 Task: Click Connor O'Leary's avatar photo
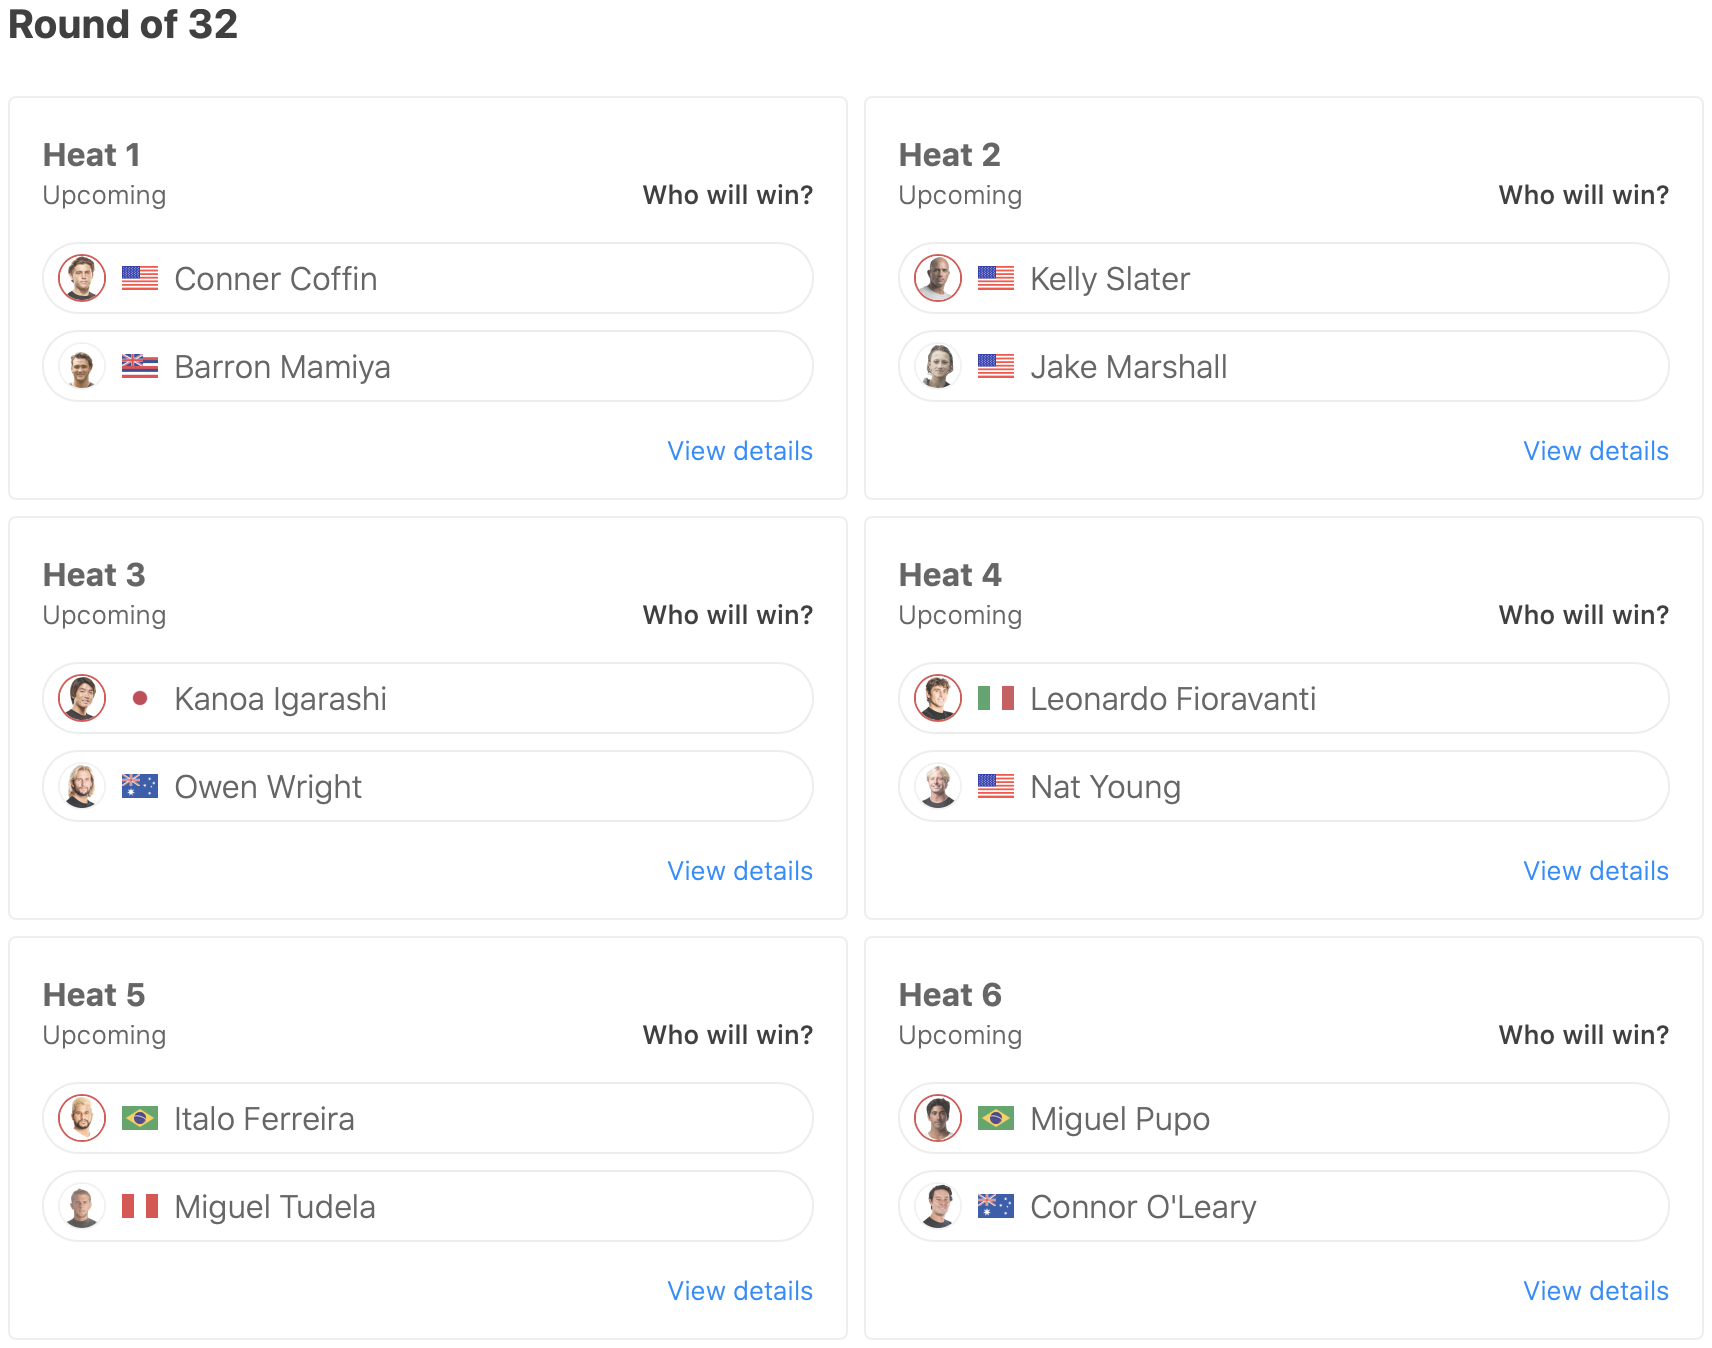pos(938,1206)
